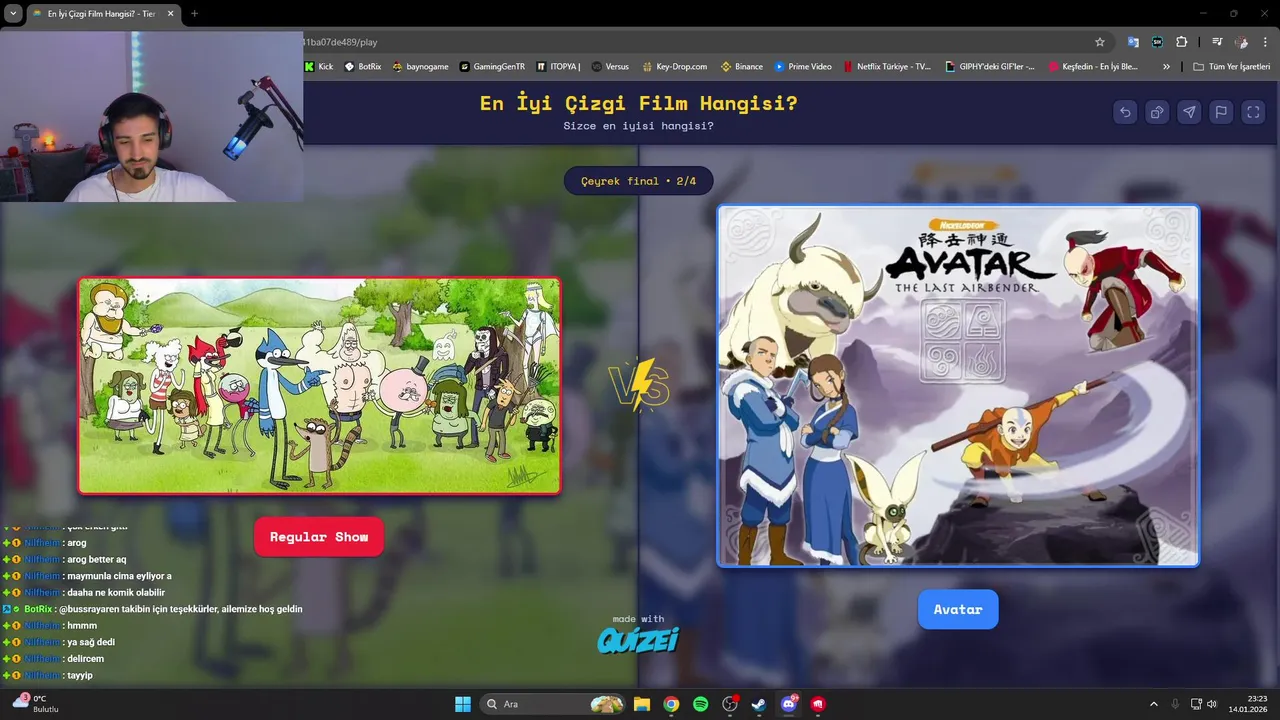Open weather widget showing 0°C Bulutlu
The width and height of the screenshot is (1280, 720).
[36, 703]
